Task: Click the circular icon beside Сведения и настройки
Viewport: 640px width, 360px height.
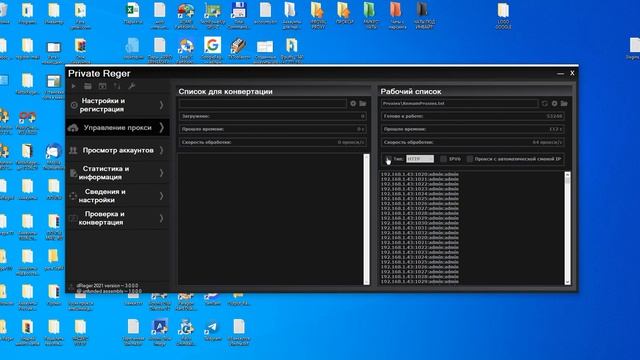Action: [73, 196]
